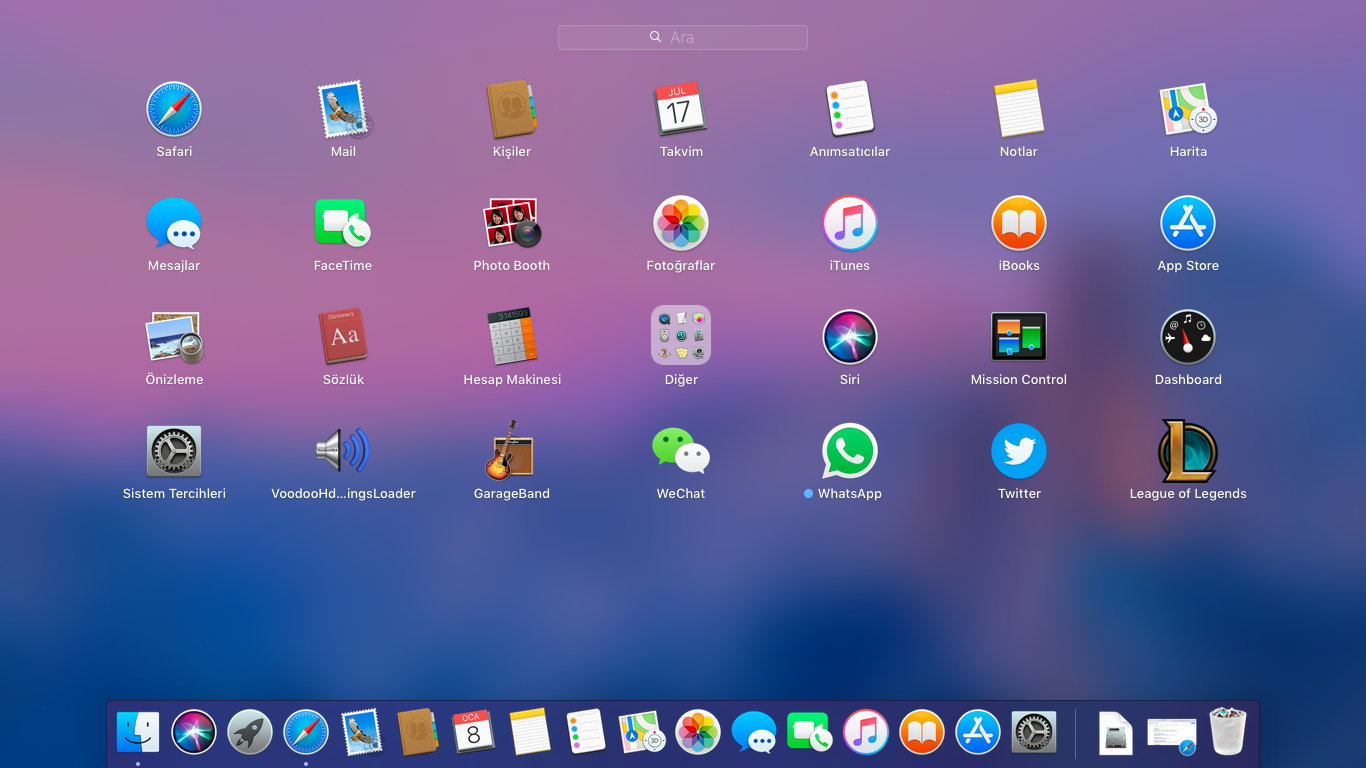Launch Siri from the Launchpad grid

(x=850, y=338)
